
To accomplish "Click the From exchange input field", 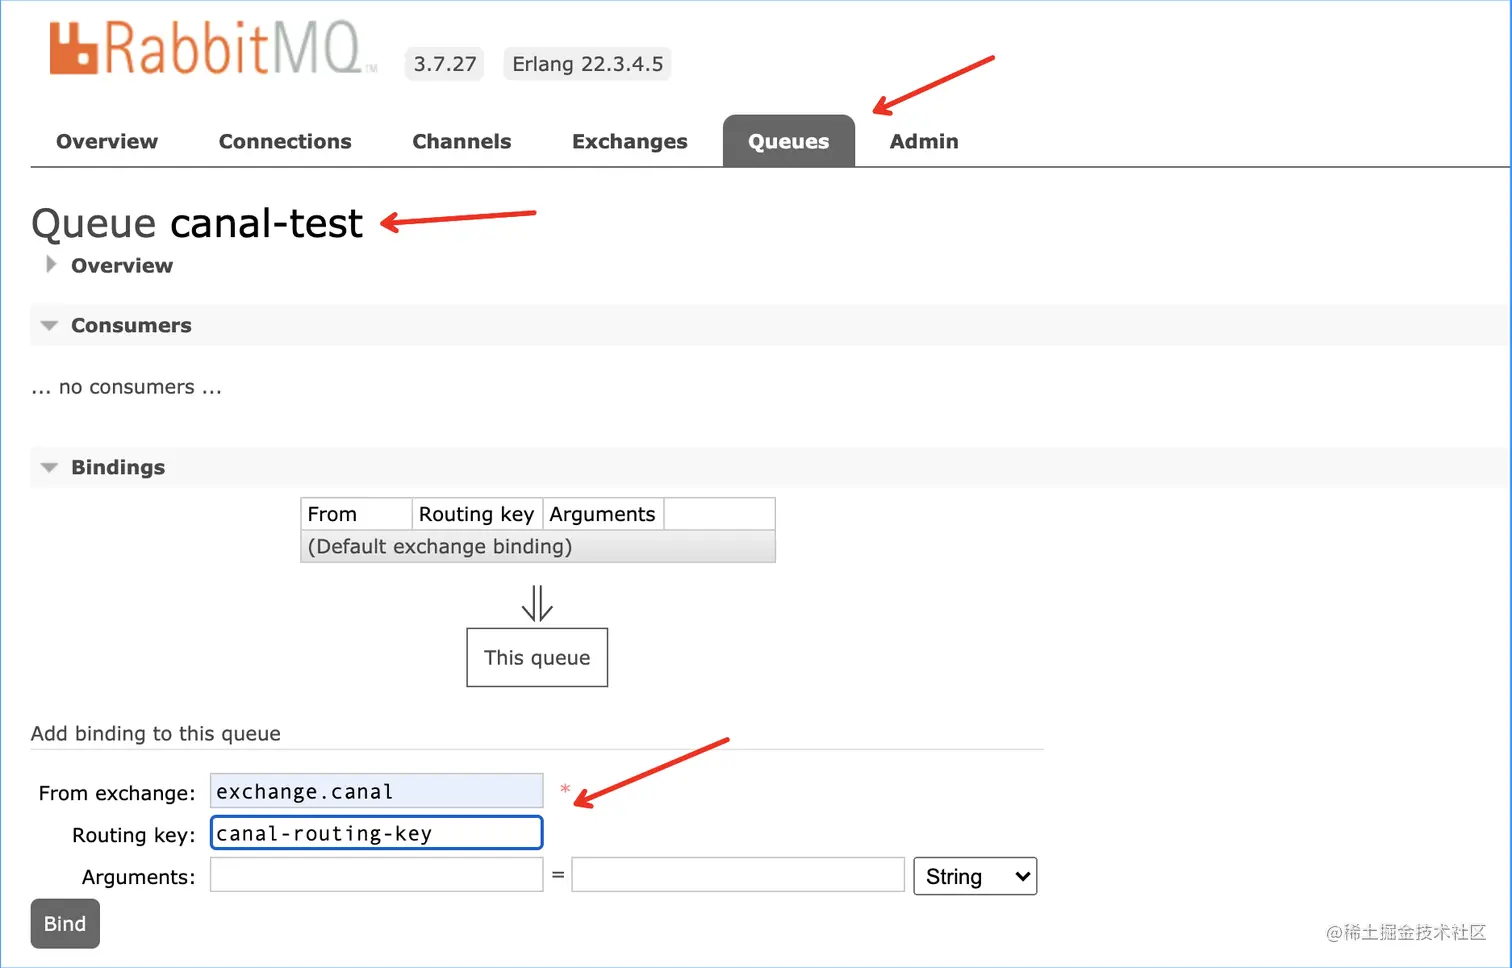I will click(x=376, y=791).
